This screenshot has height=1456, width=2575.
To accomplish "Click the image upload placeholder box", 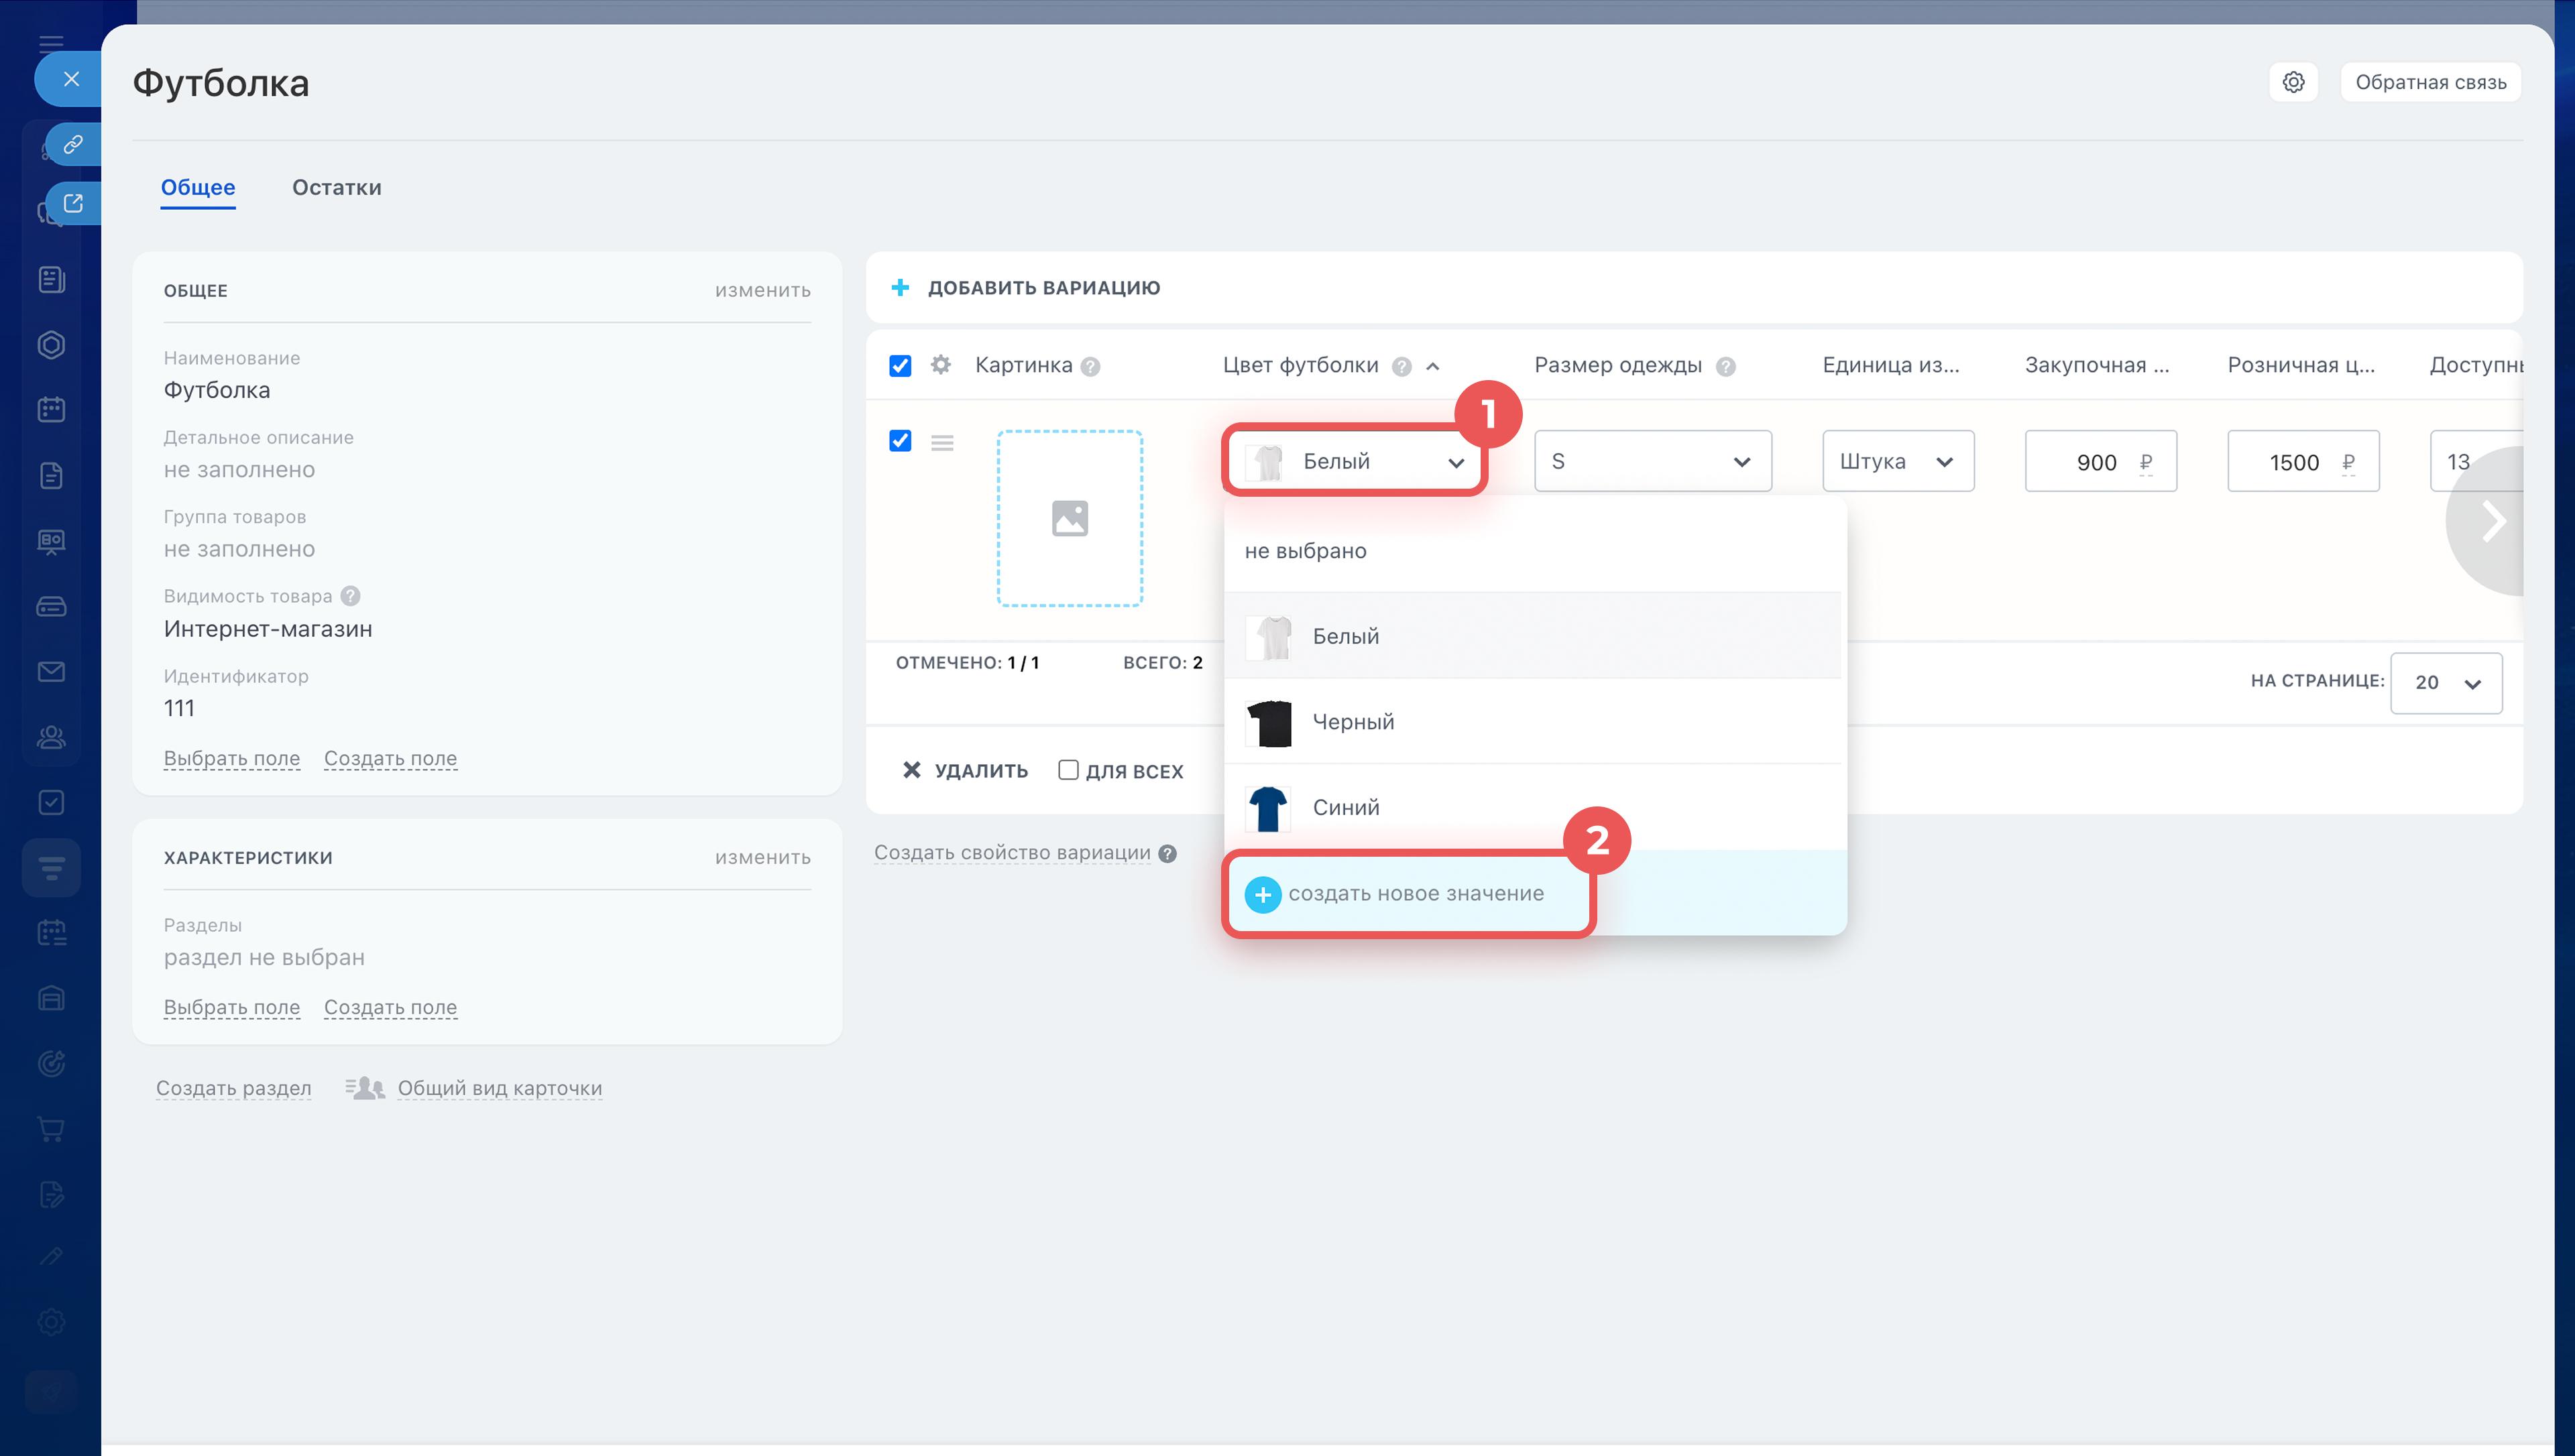I will 1069,518.
